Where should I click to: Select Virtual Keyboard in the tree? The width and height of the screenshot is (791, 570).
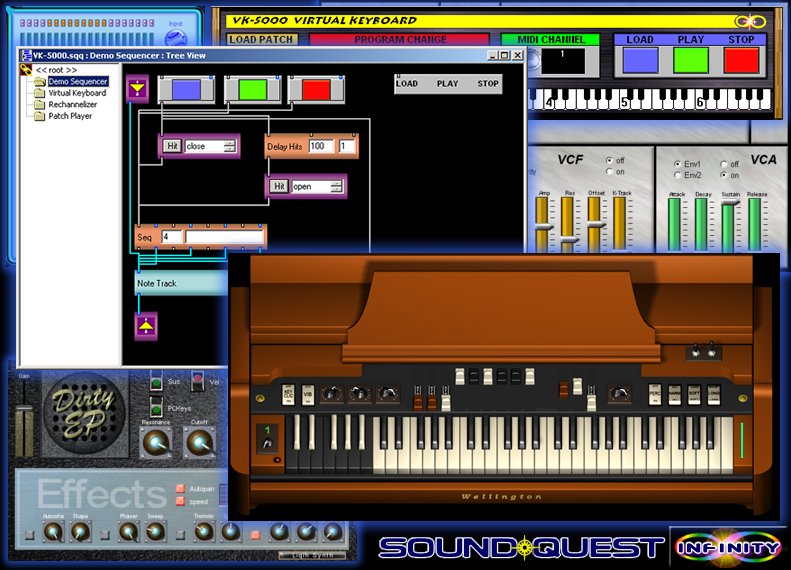point(77,93)
